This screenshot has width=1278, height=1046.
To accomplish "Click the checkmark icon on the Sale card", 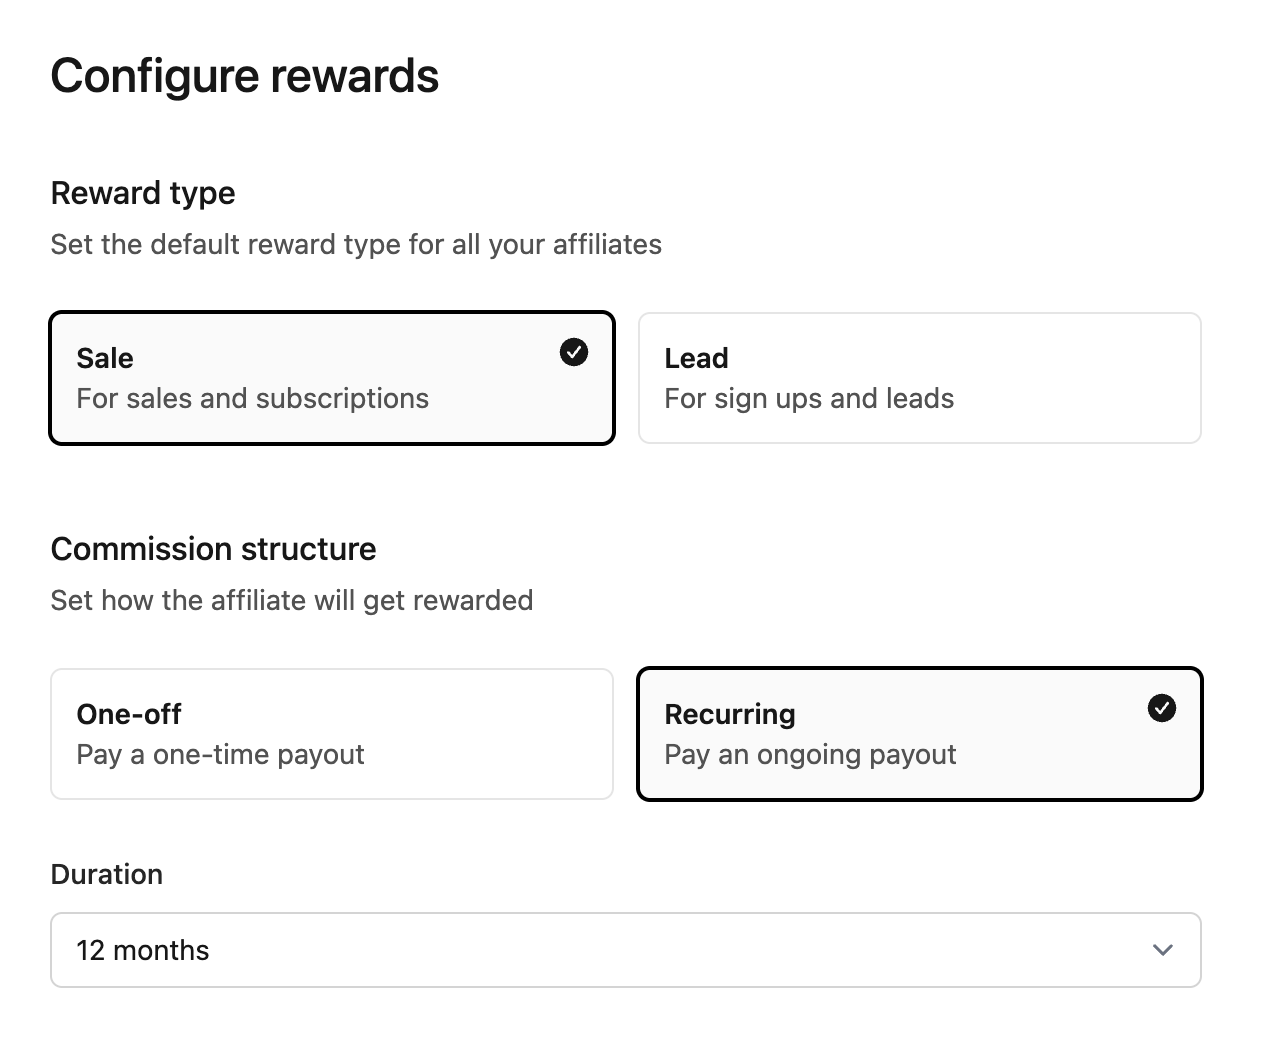I will tap(573, 352).
